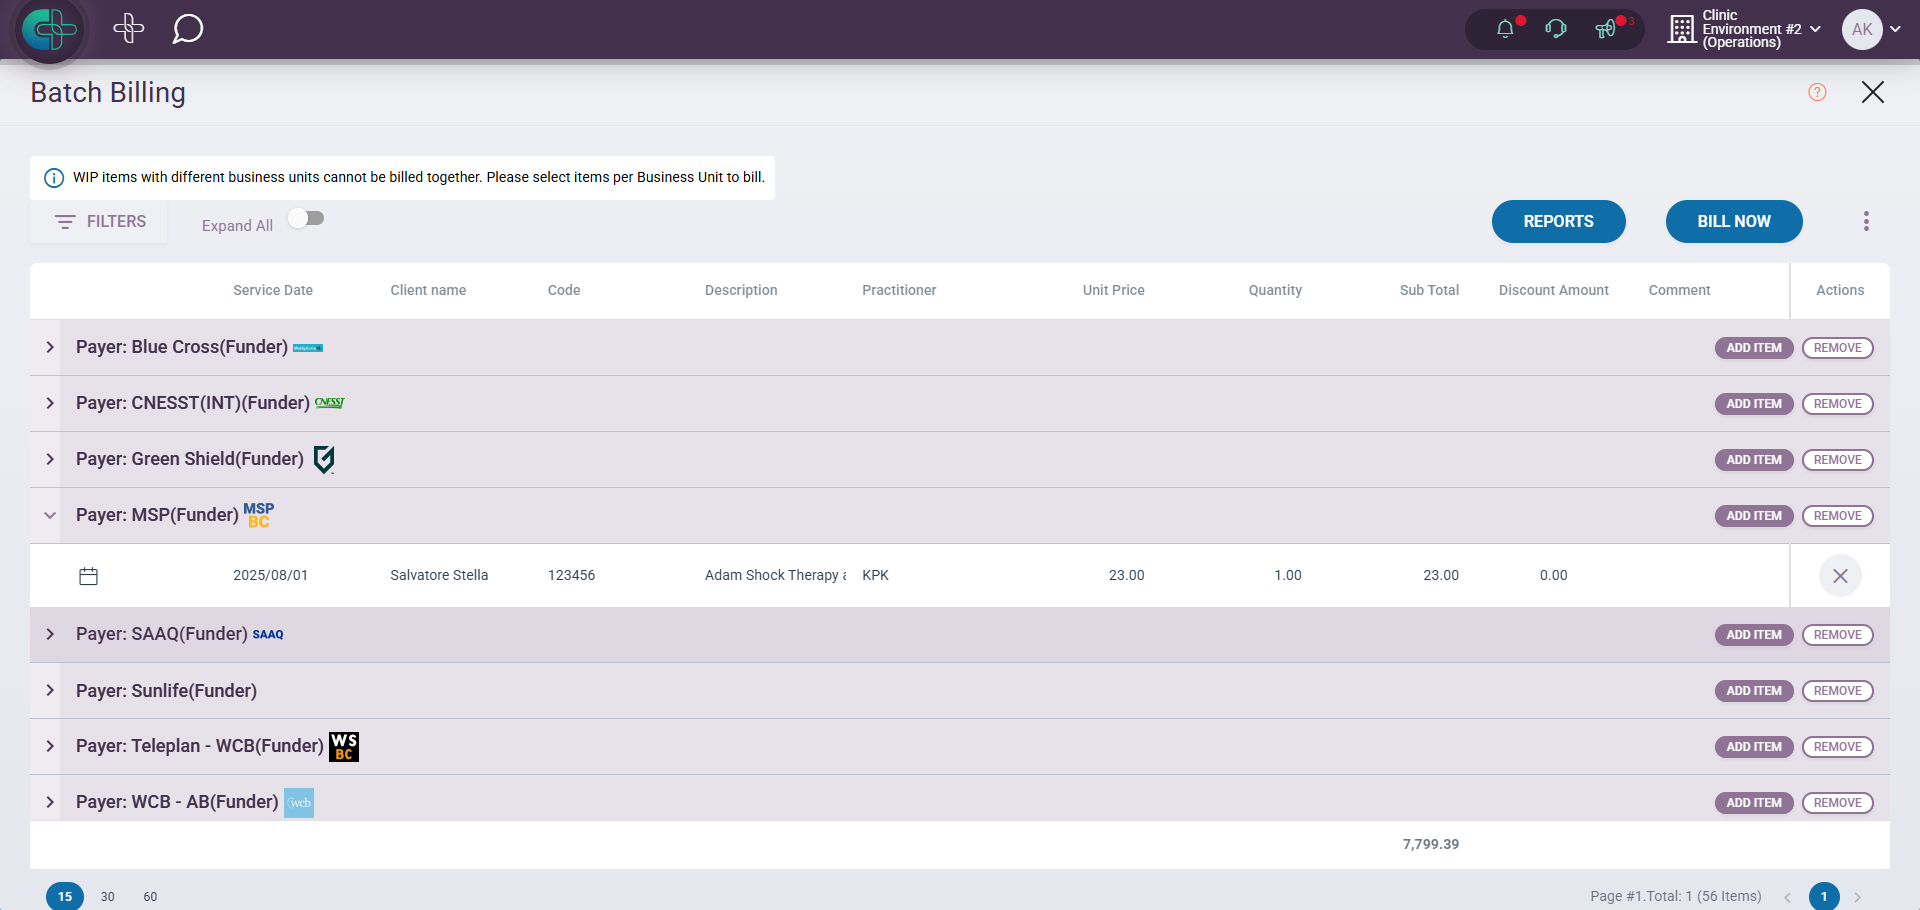Remove the Salvatore Stella line item
Image resolution: width=1920 pixels, height=910 pixels.
click(x=1839, y=576)
